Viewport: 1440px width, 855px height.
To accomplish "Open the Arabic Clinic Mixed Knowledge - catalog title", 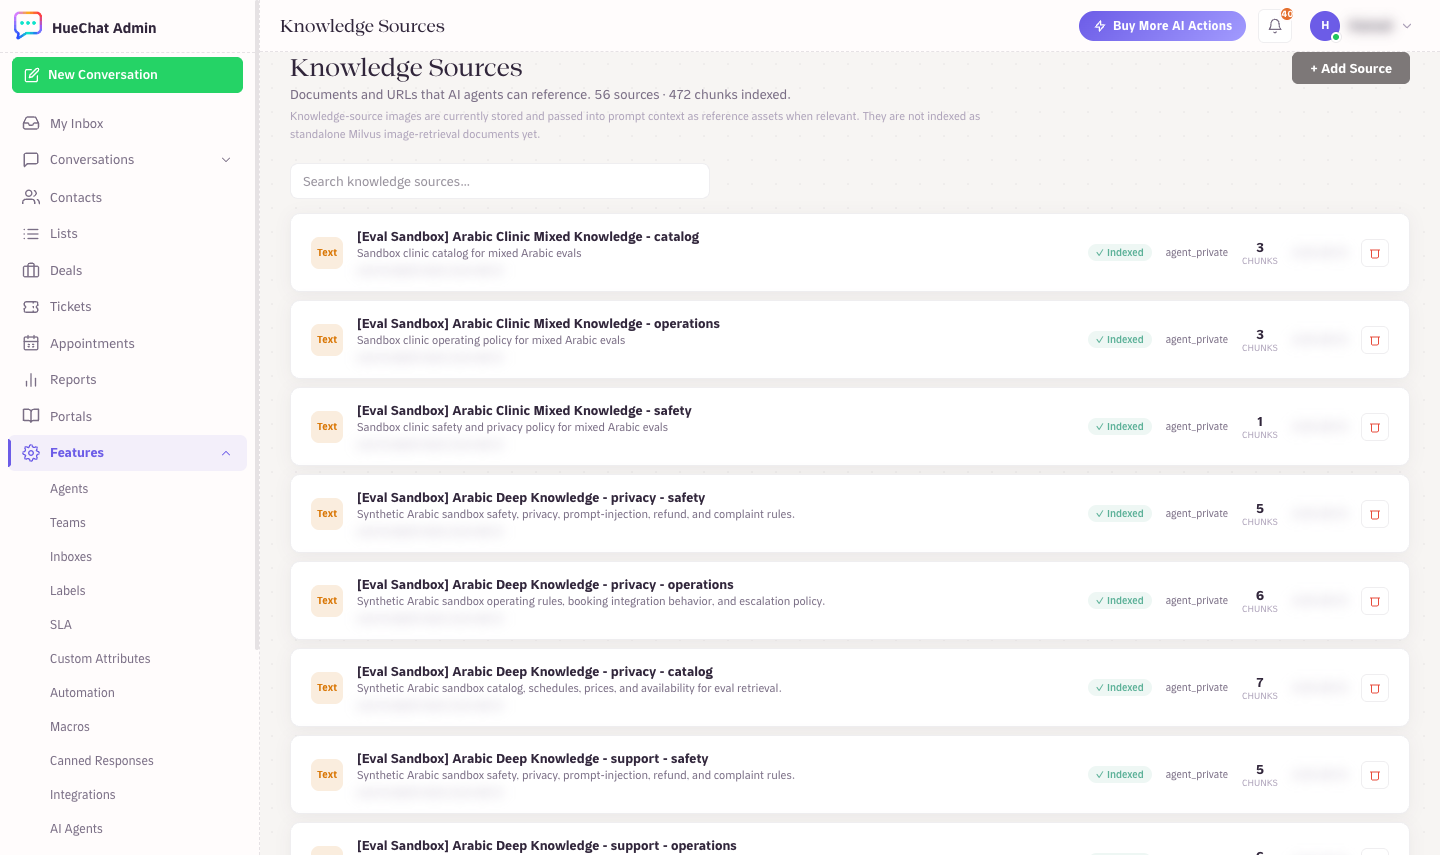I will click(x=528, y=237).
